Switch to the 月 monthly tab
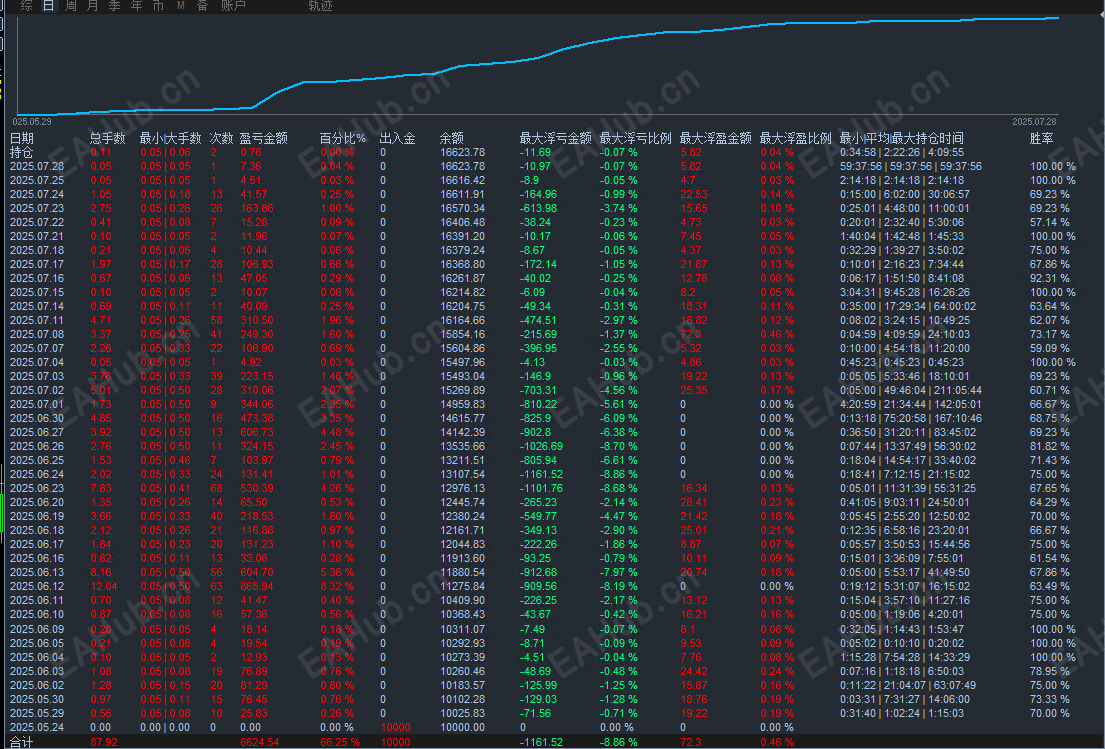 click(92, 6)
